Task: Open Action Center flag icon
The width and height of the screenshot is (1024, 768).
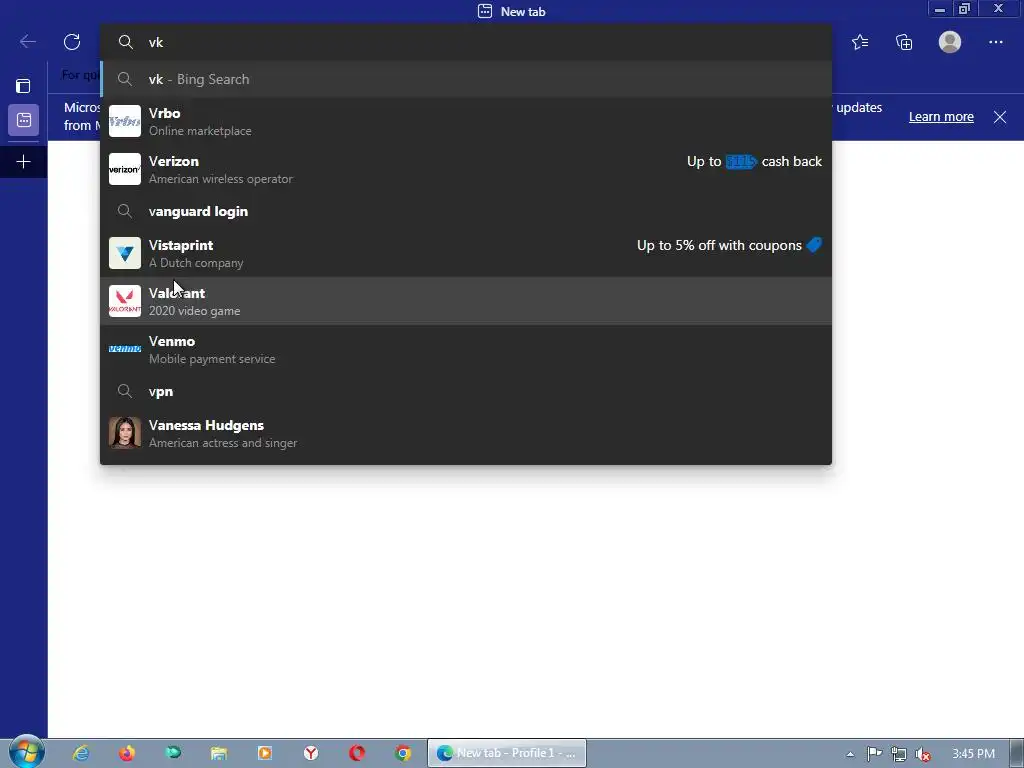Action: (x=874, y=754)
